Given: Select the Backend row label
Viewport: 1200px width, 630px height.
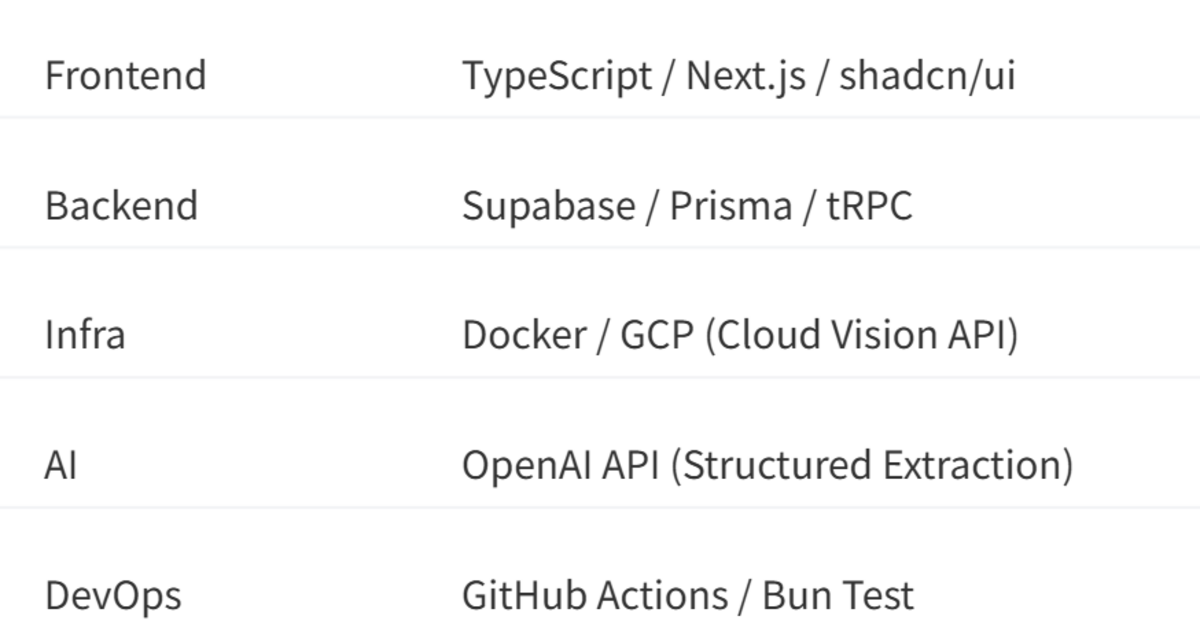Looking at the screenshot, I should (122, 206).
